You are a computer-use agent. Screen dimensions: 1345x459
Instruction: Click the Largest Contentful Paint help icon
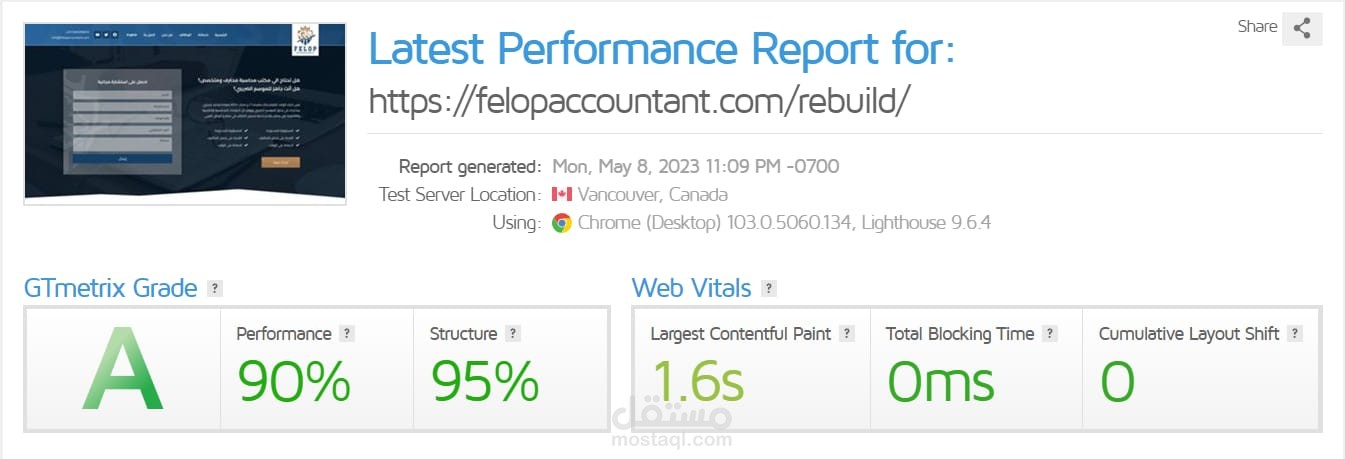(x=847, y=334)
